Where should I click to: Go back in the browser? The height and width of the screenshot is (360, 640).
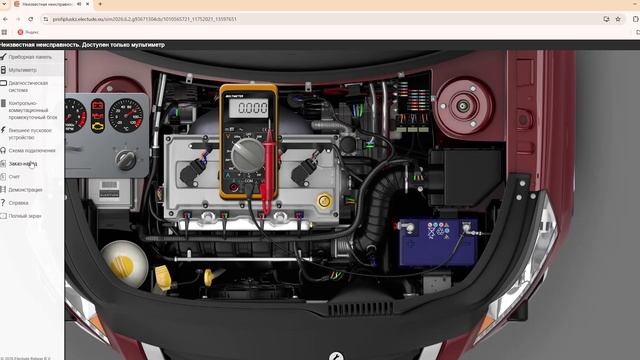click(x=5, y=19)
